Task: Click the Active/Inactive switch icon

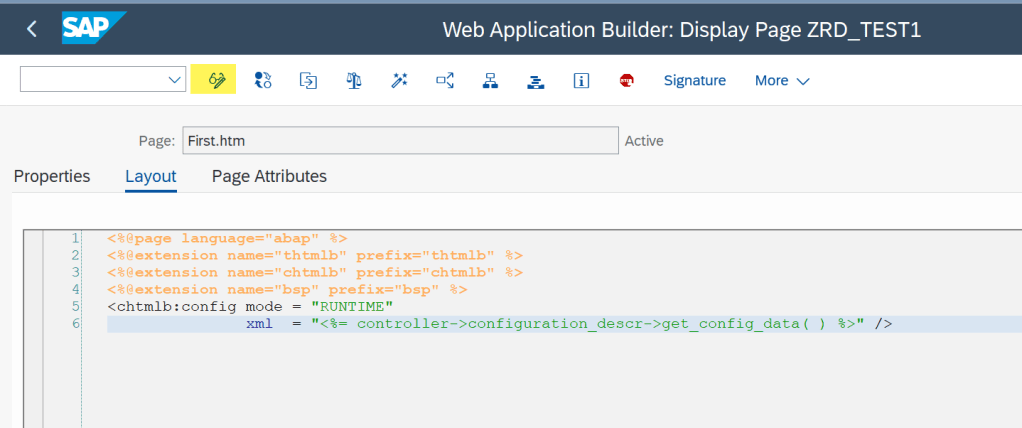Action: (x=263, y=80)
